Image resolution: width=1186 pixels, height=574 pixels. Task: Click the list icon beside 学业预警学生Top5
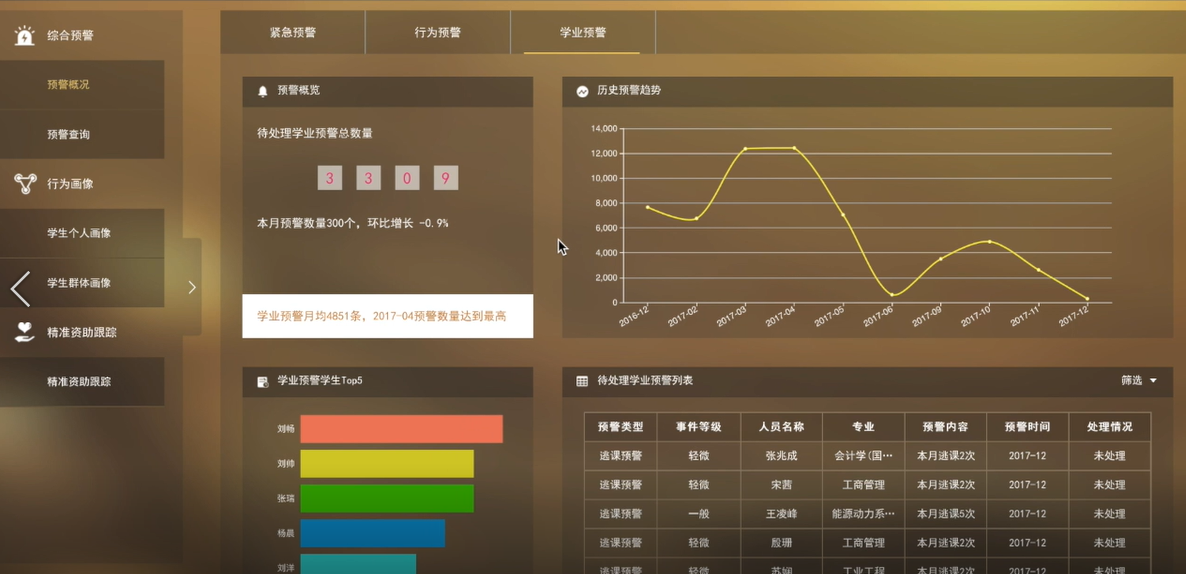tap(263, 382)
